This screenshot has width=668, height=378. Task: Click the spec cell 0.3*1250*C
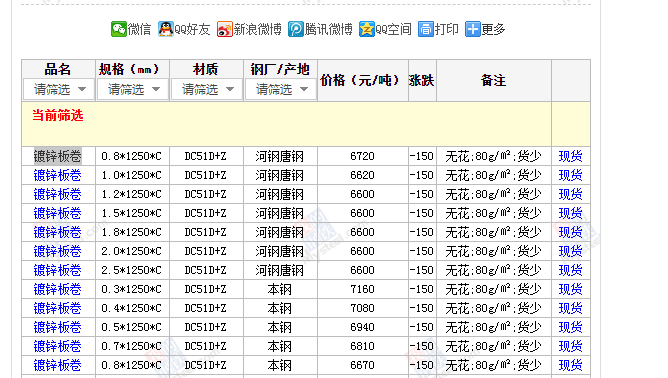pos(132,289)
